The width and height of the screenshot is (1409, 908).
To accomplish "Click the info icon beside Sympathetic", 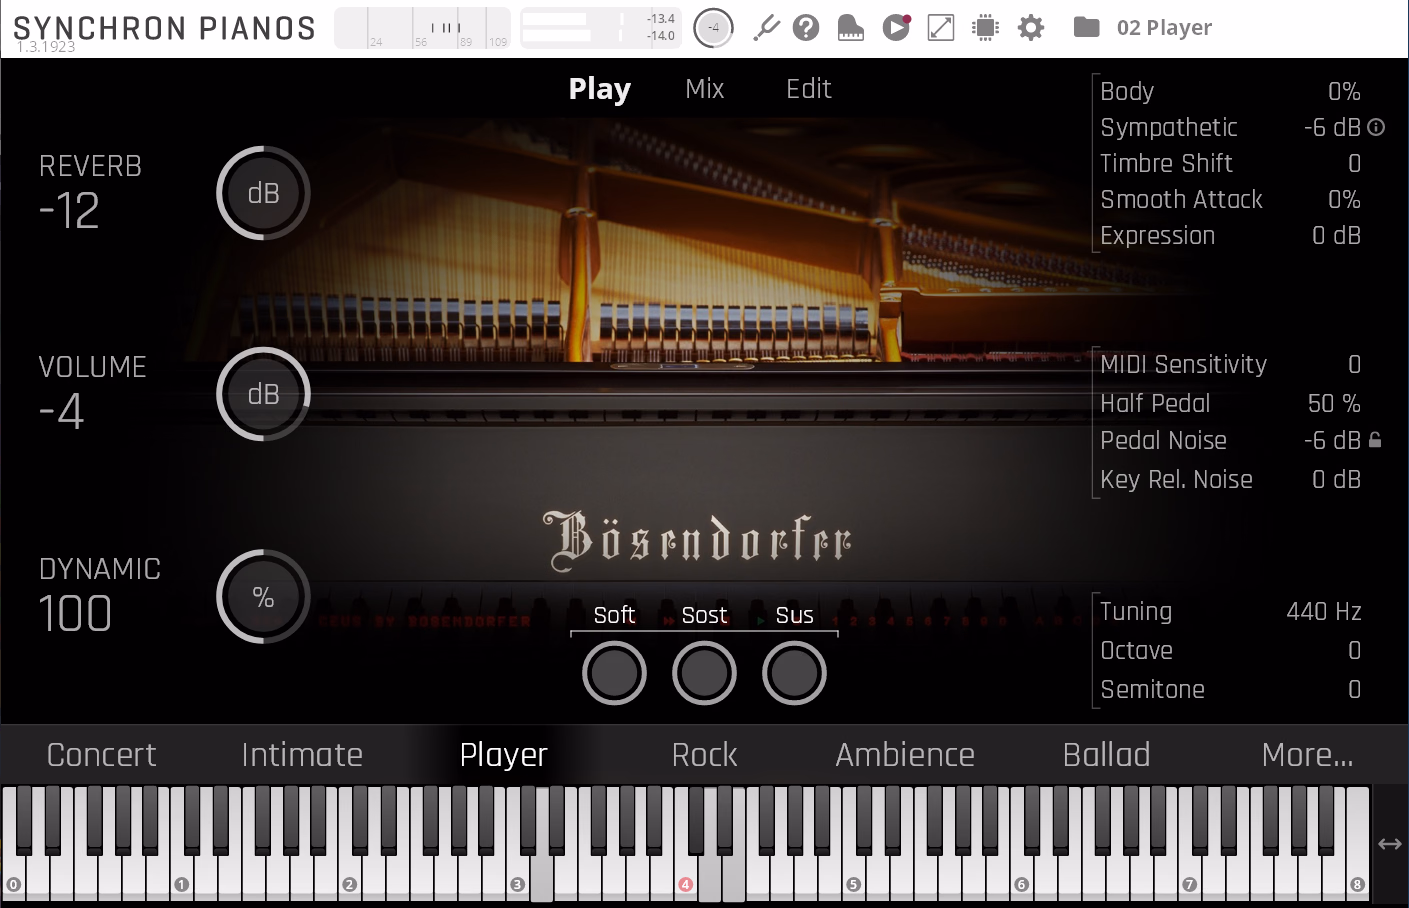I will click(x=1377, y=127).
